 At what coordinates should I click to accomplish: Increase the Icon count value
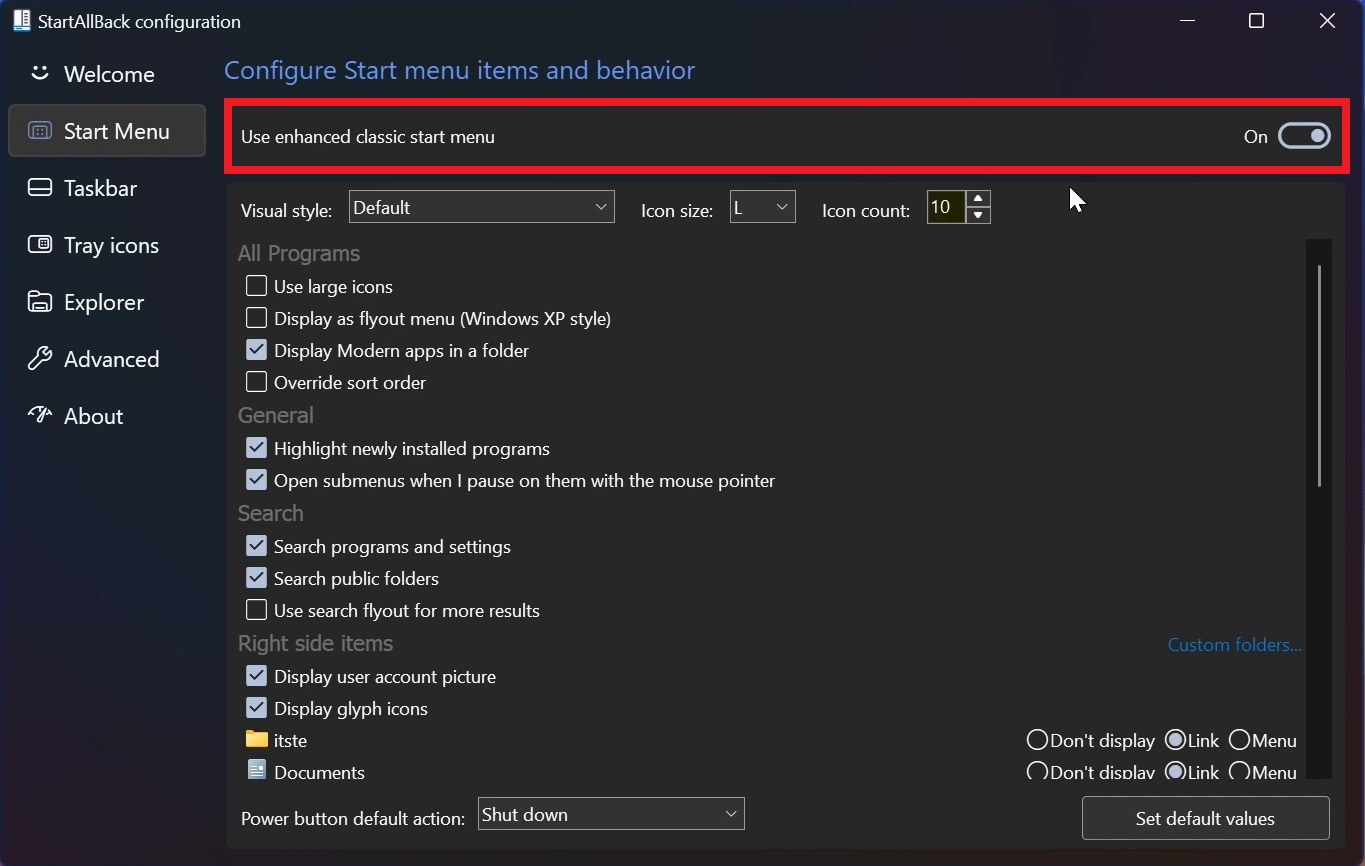(x=977, y=200)
